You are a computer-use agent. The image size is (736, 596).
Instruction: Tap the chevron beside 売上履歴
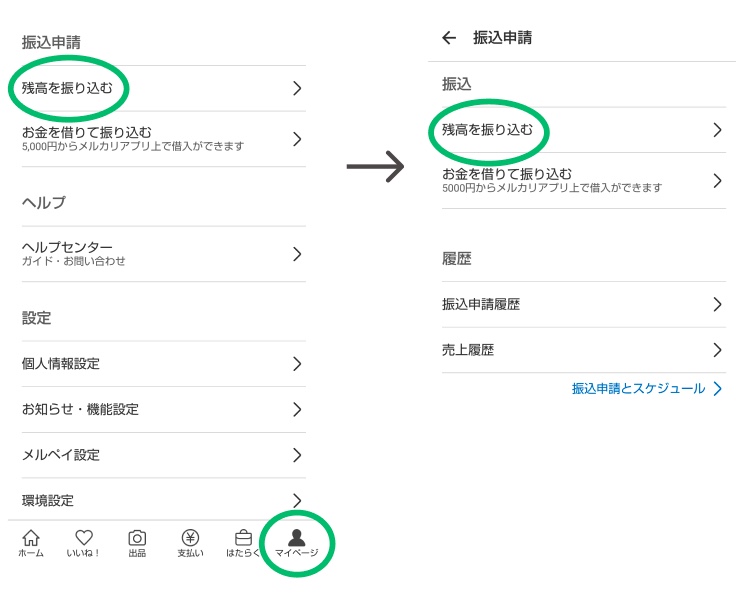(x=717, y=350)
